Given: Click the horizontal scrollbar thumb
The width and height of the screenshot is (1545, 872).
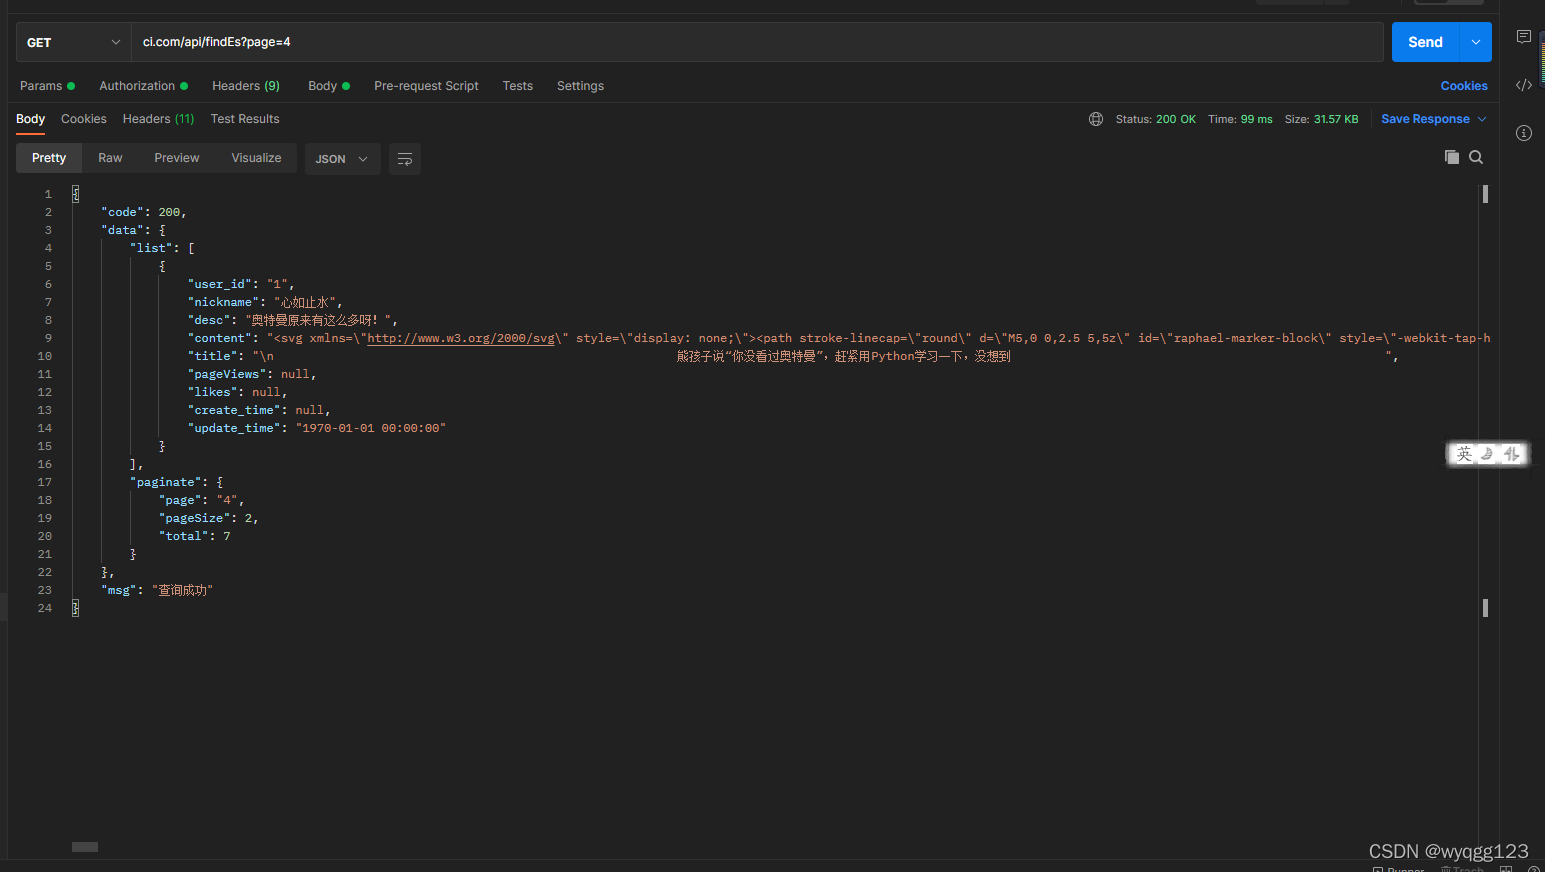Looking at the screenshot, I should [x=85, y=847].
